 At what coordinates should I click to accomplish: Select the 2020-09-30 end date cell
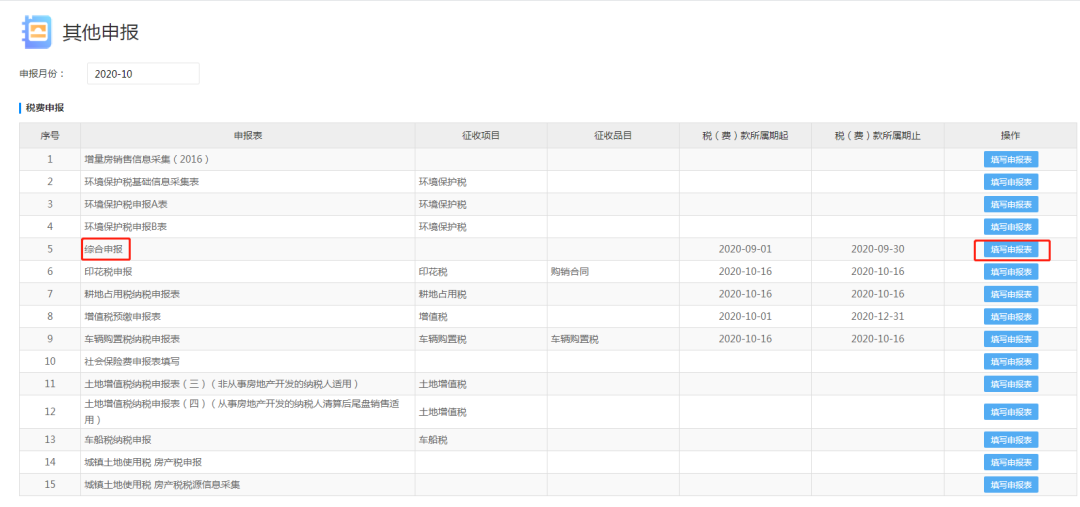[878, 249]
